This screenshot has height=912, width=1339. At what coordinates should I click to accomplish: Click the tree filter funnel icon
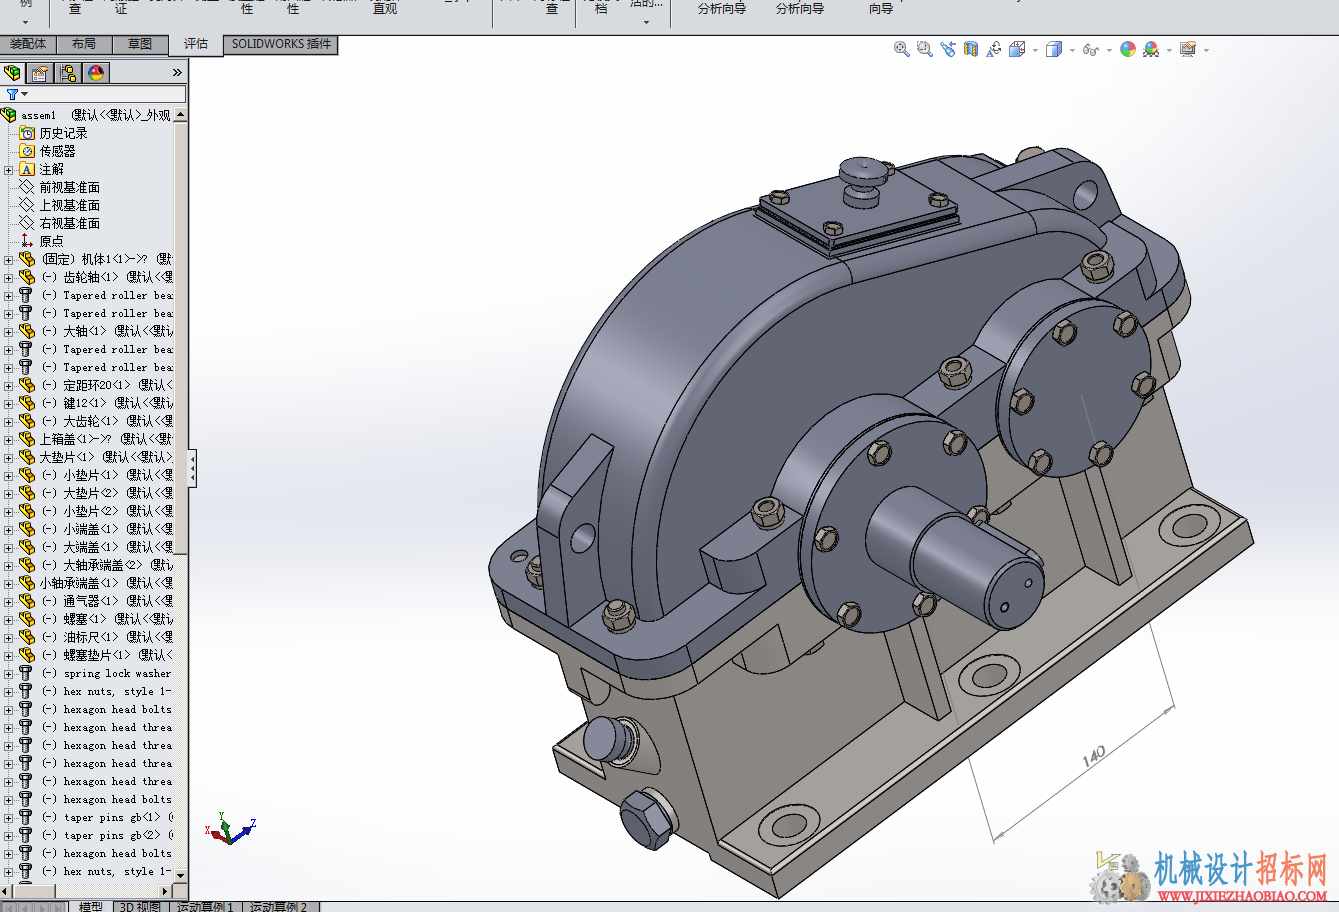coord(12,94)
